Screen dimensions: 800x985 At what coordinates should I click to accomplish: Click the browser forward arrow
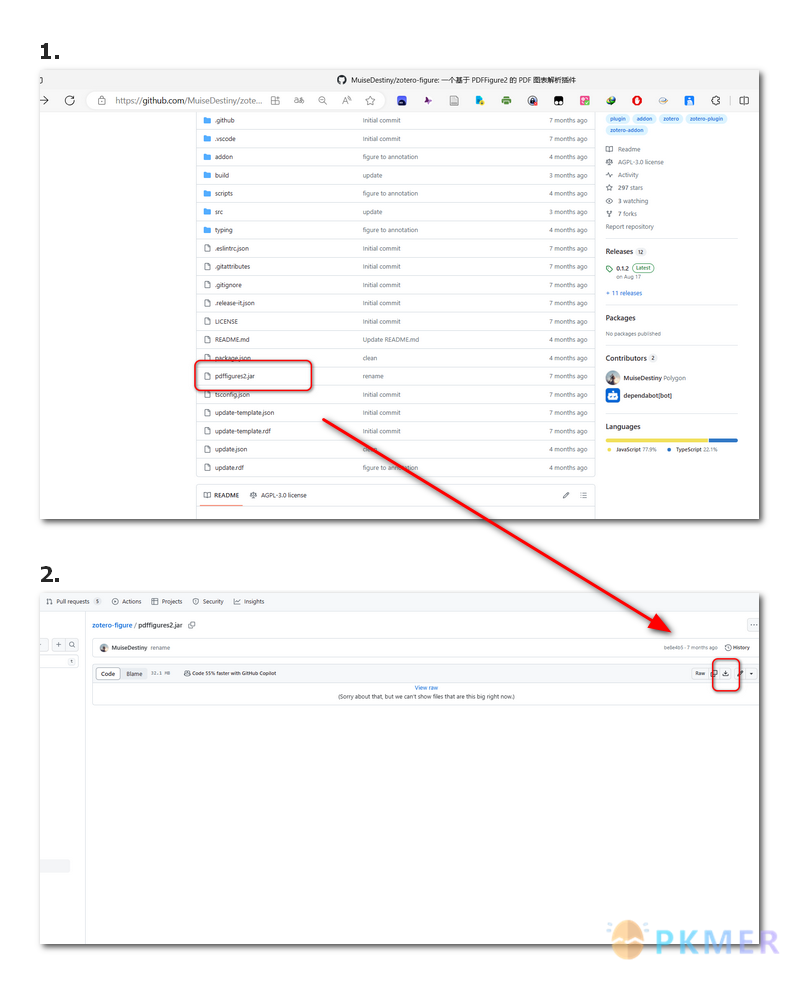coord(44,101)
